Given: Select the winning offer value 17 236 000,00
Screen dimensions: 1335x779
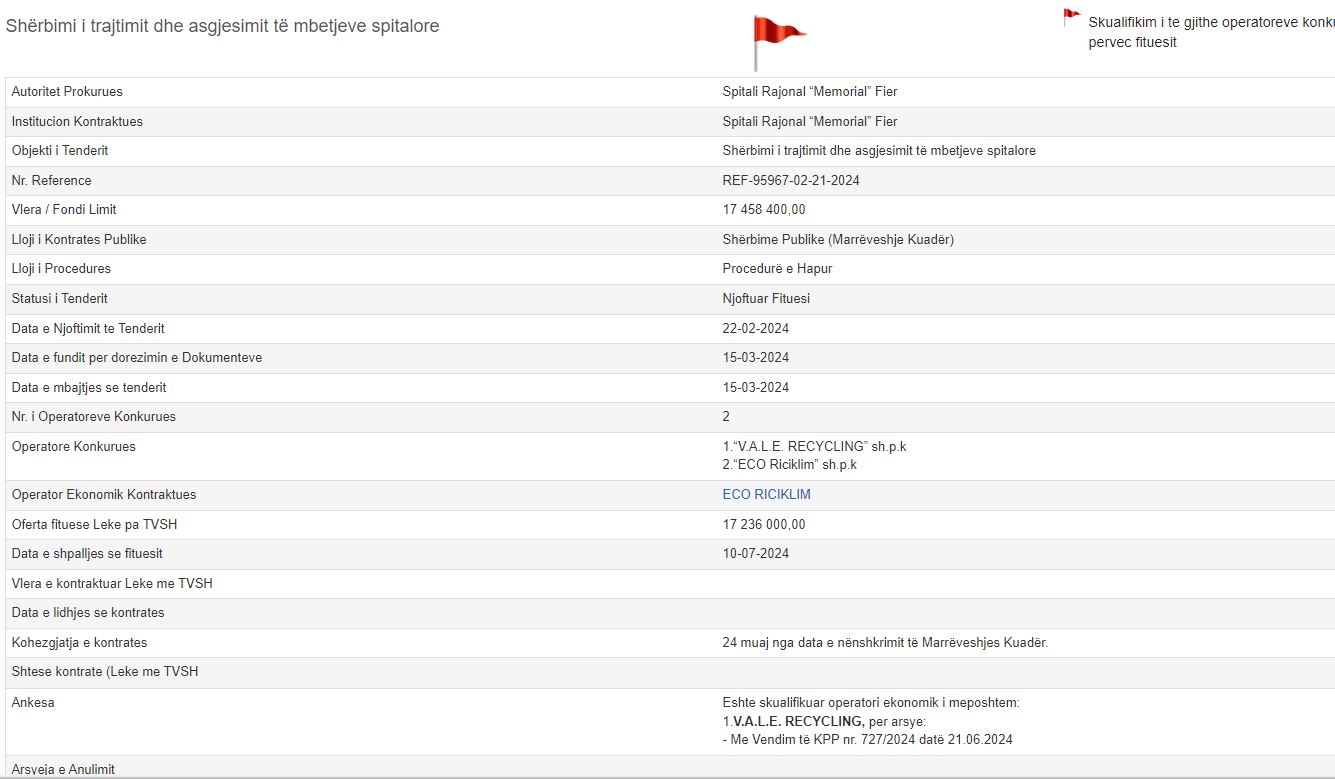Looking at the screenshot, I should (x=763, y=525).
